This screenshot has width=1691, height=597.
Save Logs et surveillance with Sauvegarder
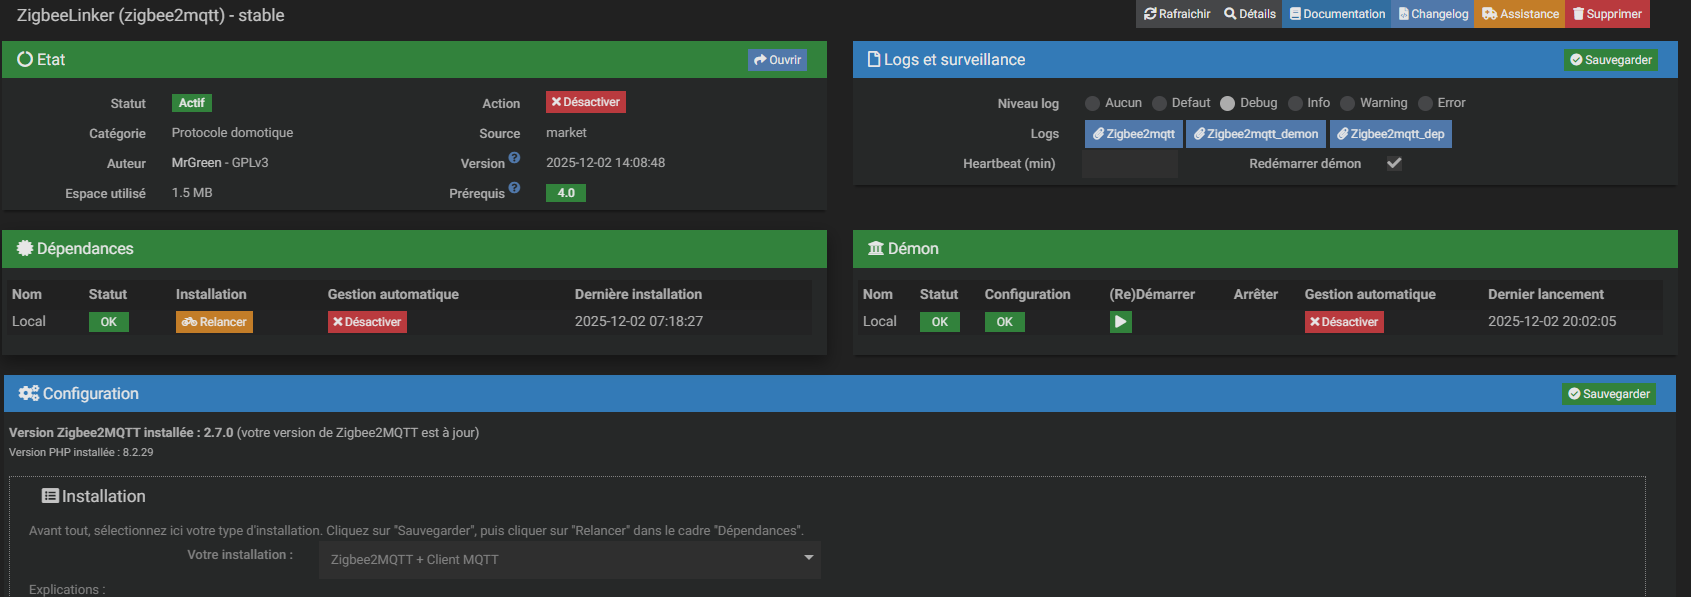click(1610, 60)
